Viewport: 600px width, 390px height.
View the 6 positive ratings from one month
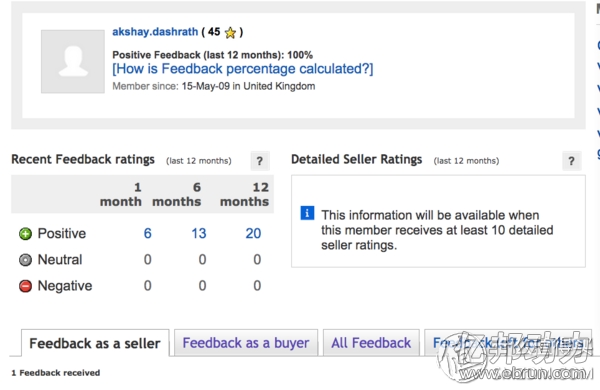148,233
